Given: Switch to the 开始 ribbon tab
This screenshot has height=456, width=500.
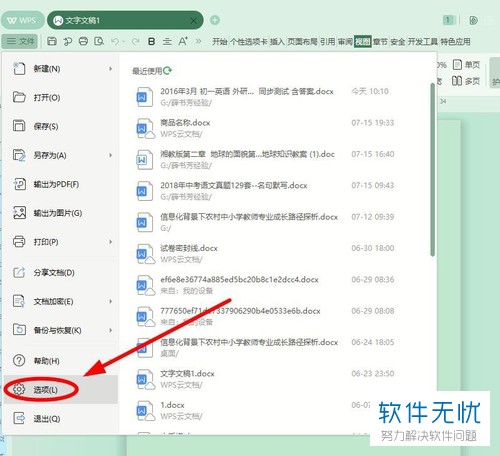Looking at the screenshot, I should point(220,42).
